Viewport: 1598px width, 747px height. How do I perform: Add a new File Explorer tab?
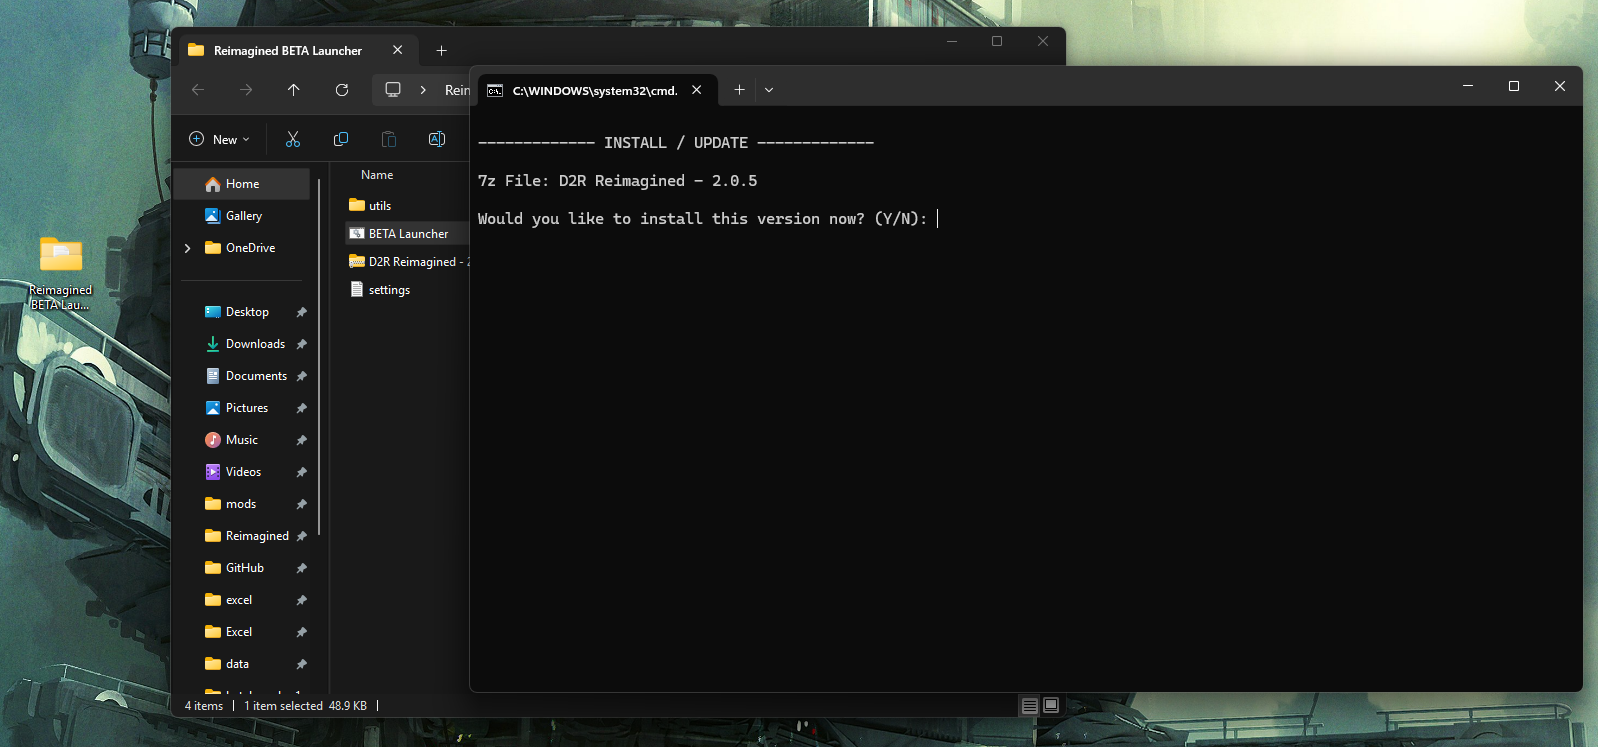pyautogui.click(x=441, y=51)
